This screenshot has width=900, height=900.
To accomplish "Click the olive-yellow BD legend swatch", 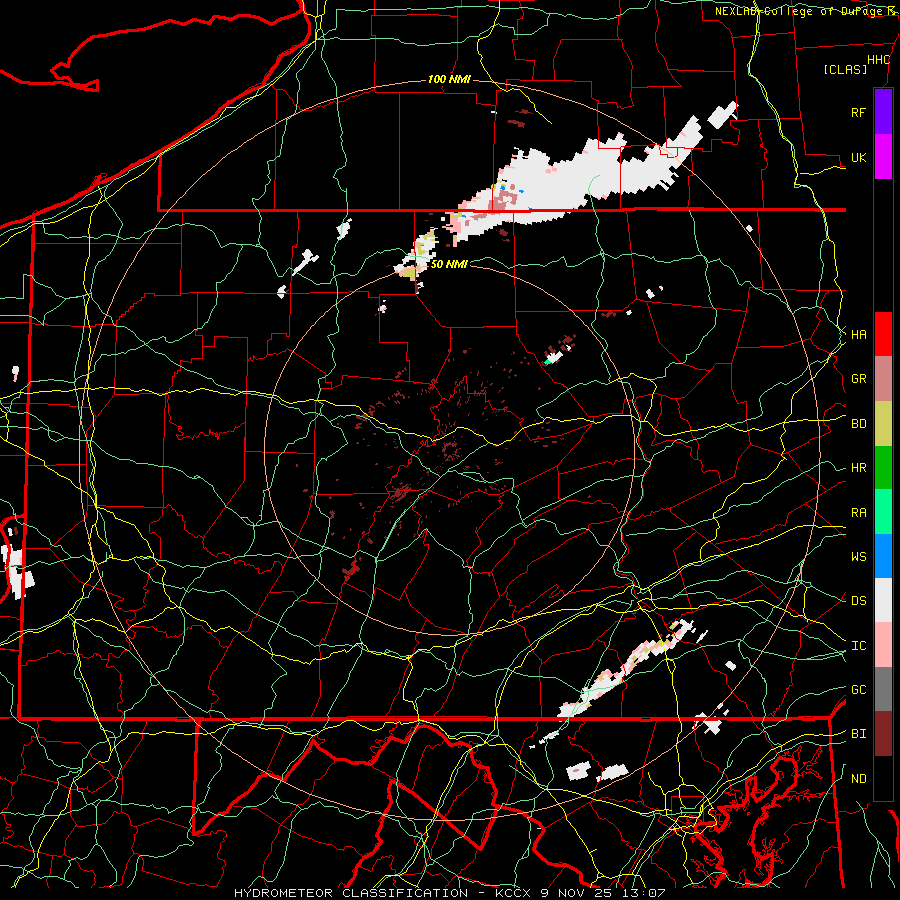I will [883, 423].
